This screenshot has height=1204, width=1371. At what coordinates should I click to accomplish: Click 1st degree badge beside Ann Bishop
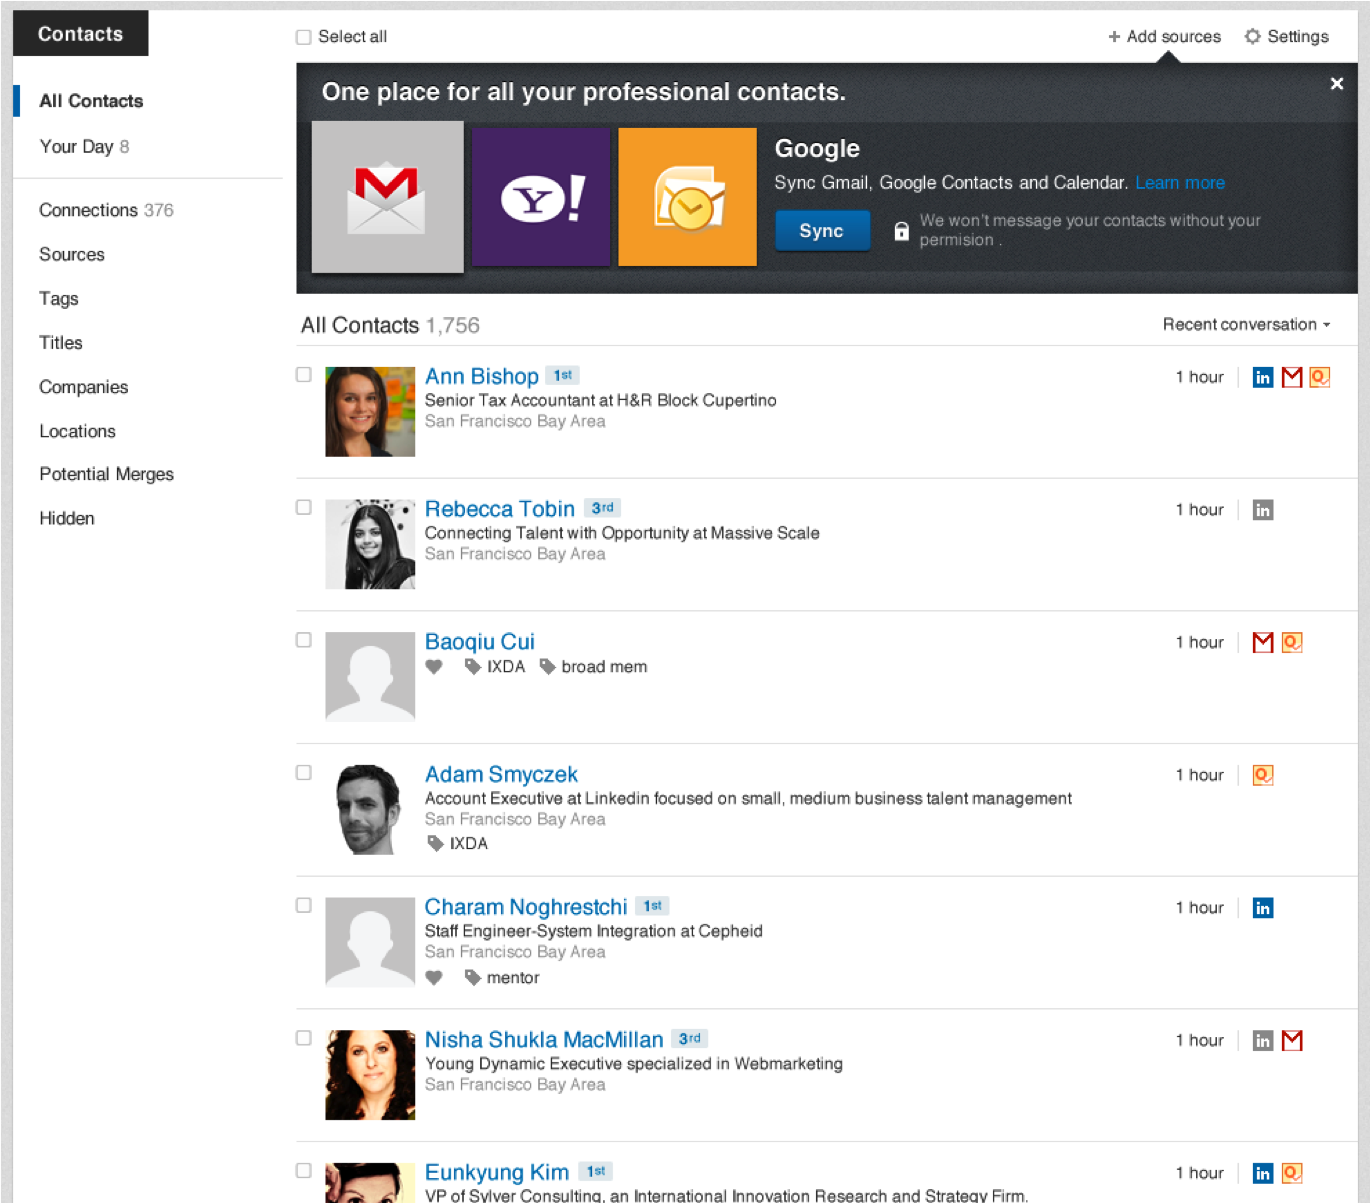pyautogui.click(x=563, y=376)
